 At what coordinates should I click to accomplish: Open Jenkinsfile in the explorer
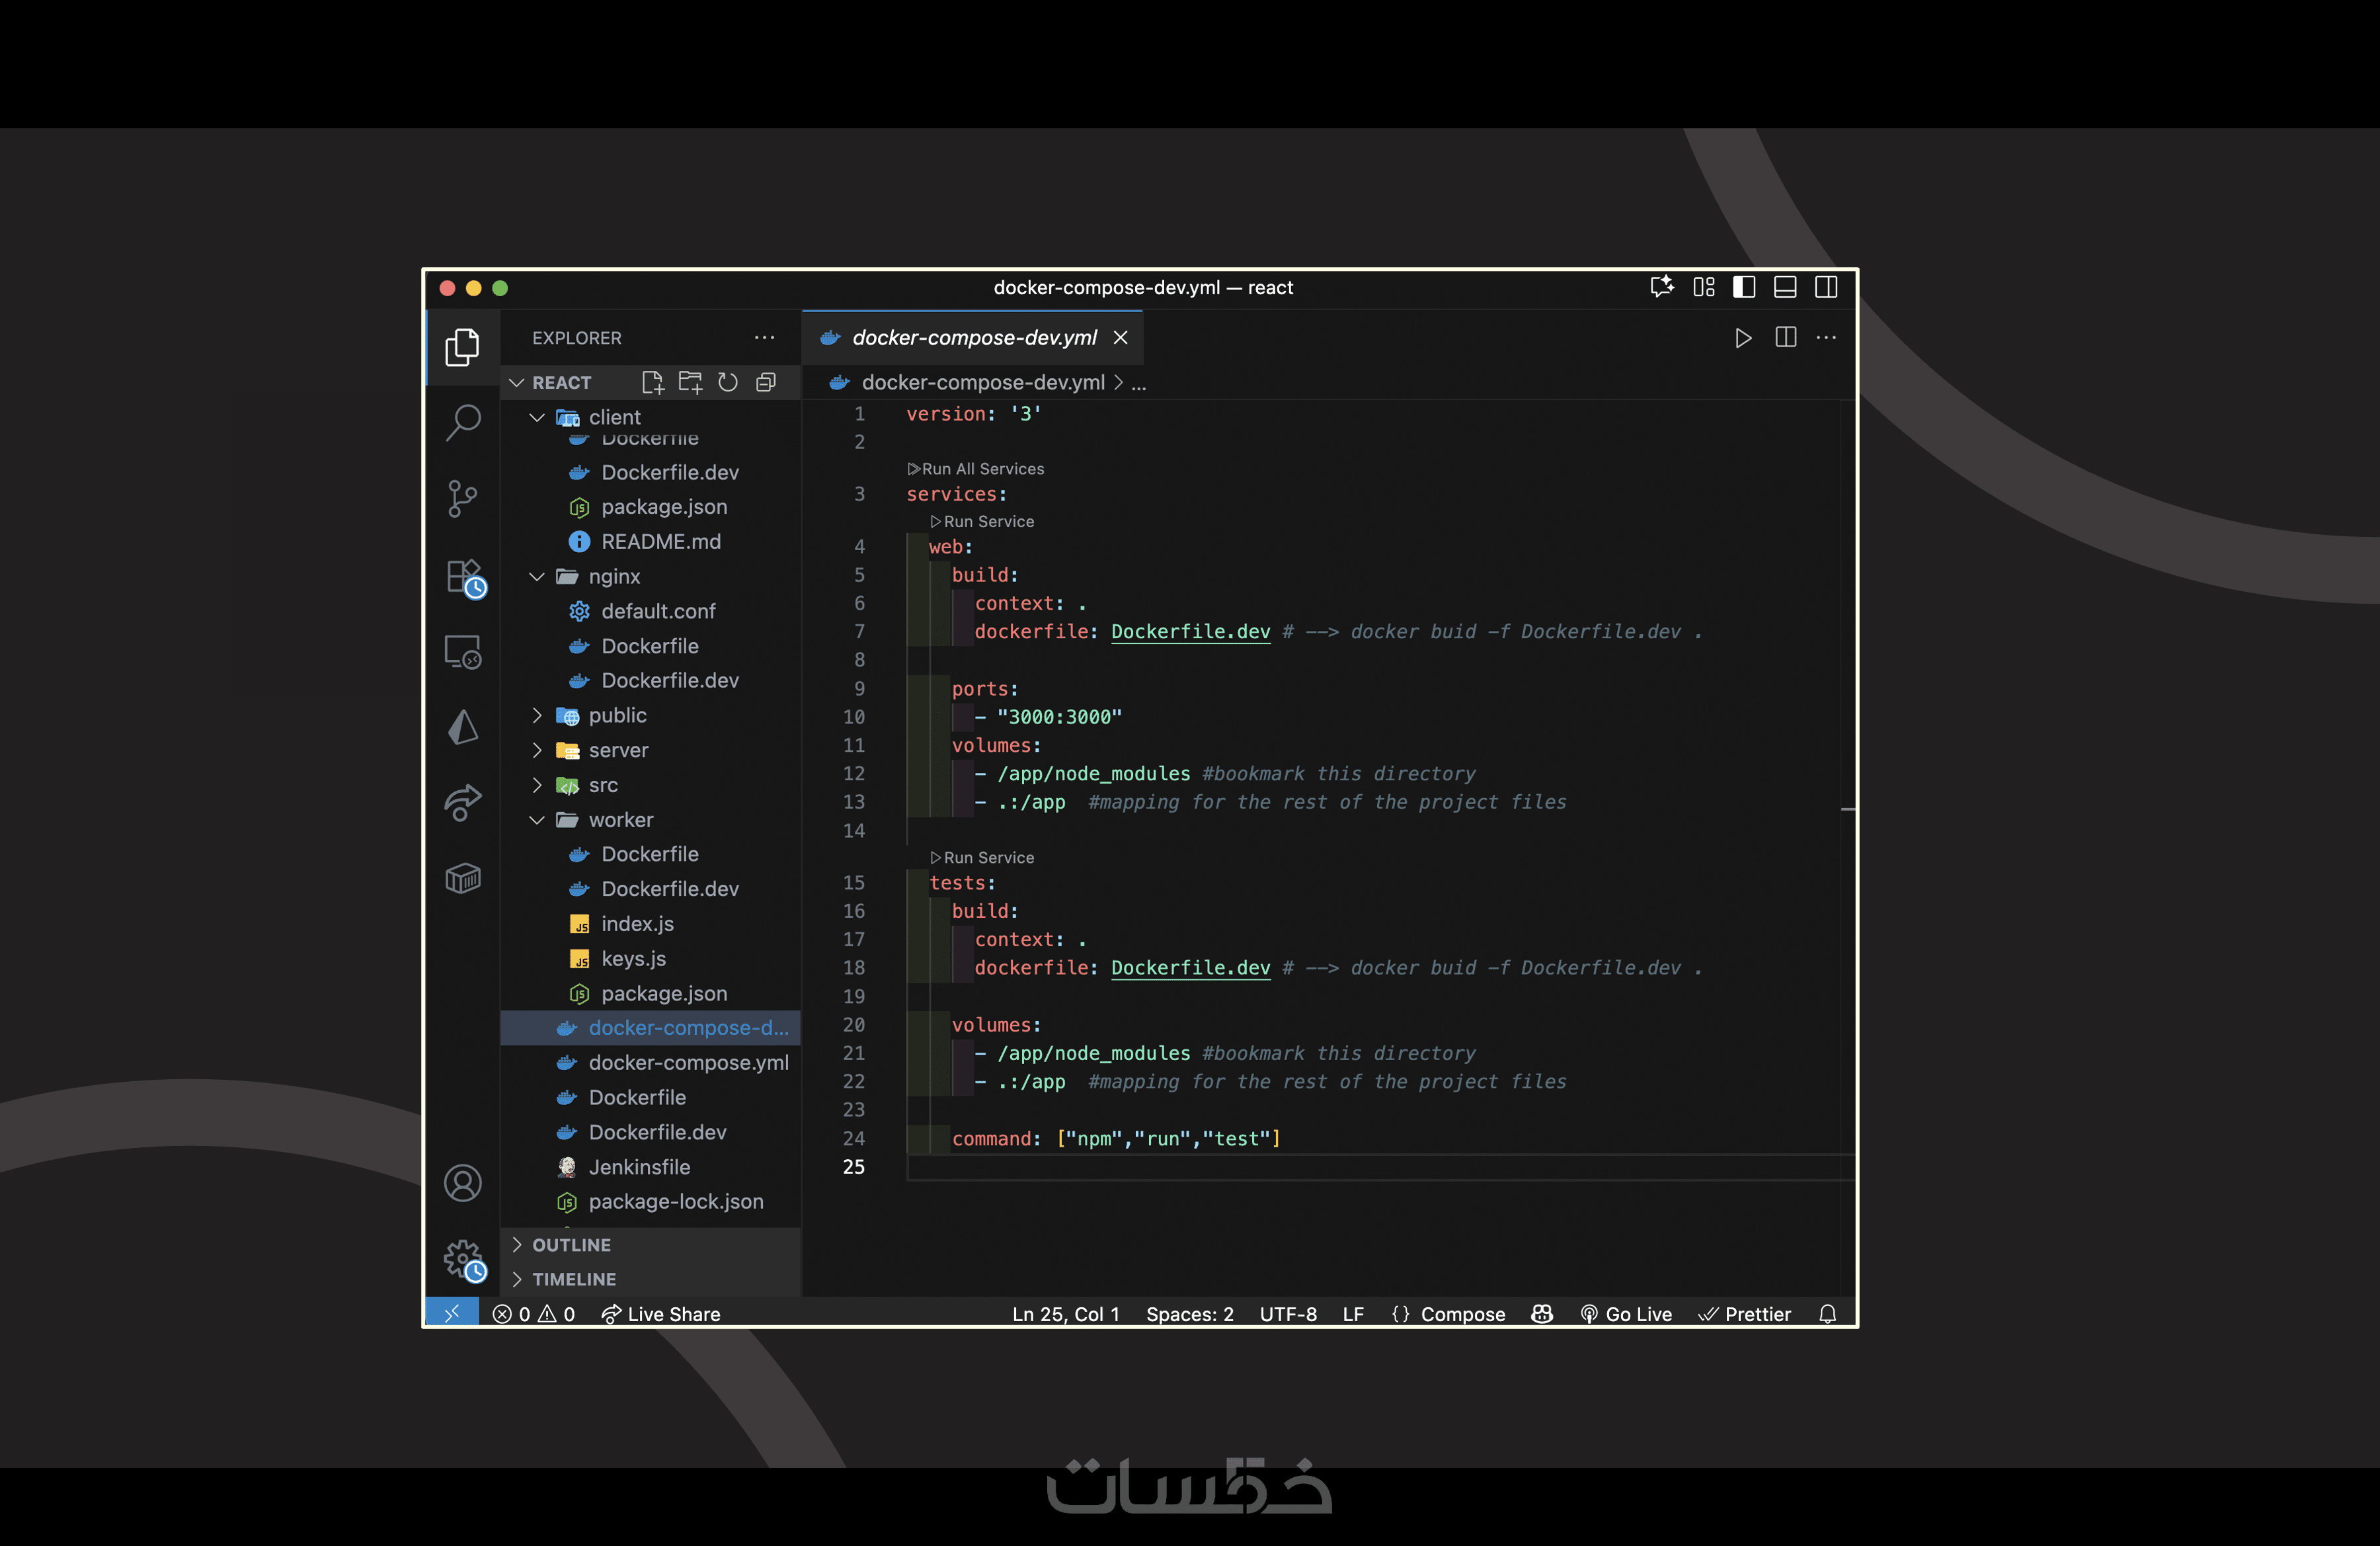(x=639, y=1167)
